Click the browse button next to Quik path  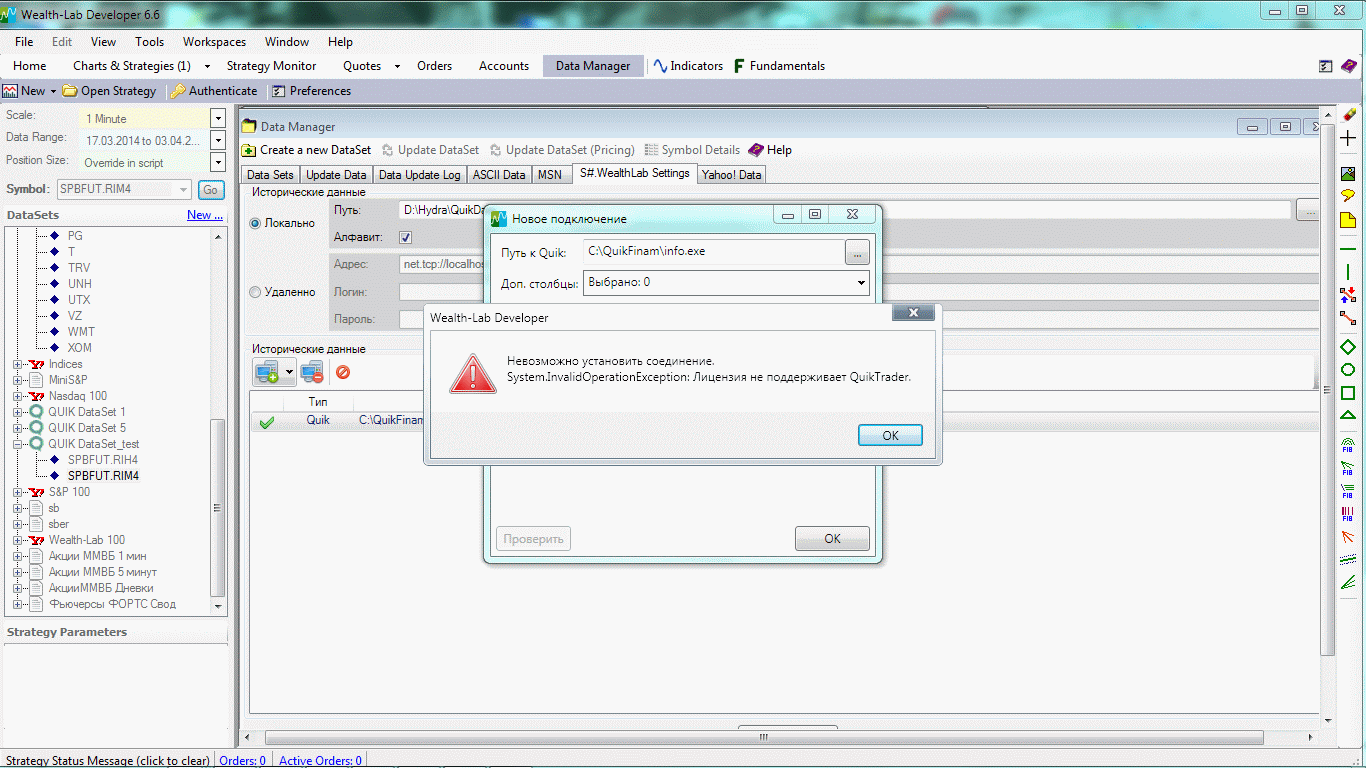click(857, 252)
